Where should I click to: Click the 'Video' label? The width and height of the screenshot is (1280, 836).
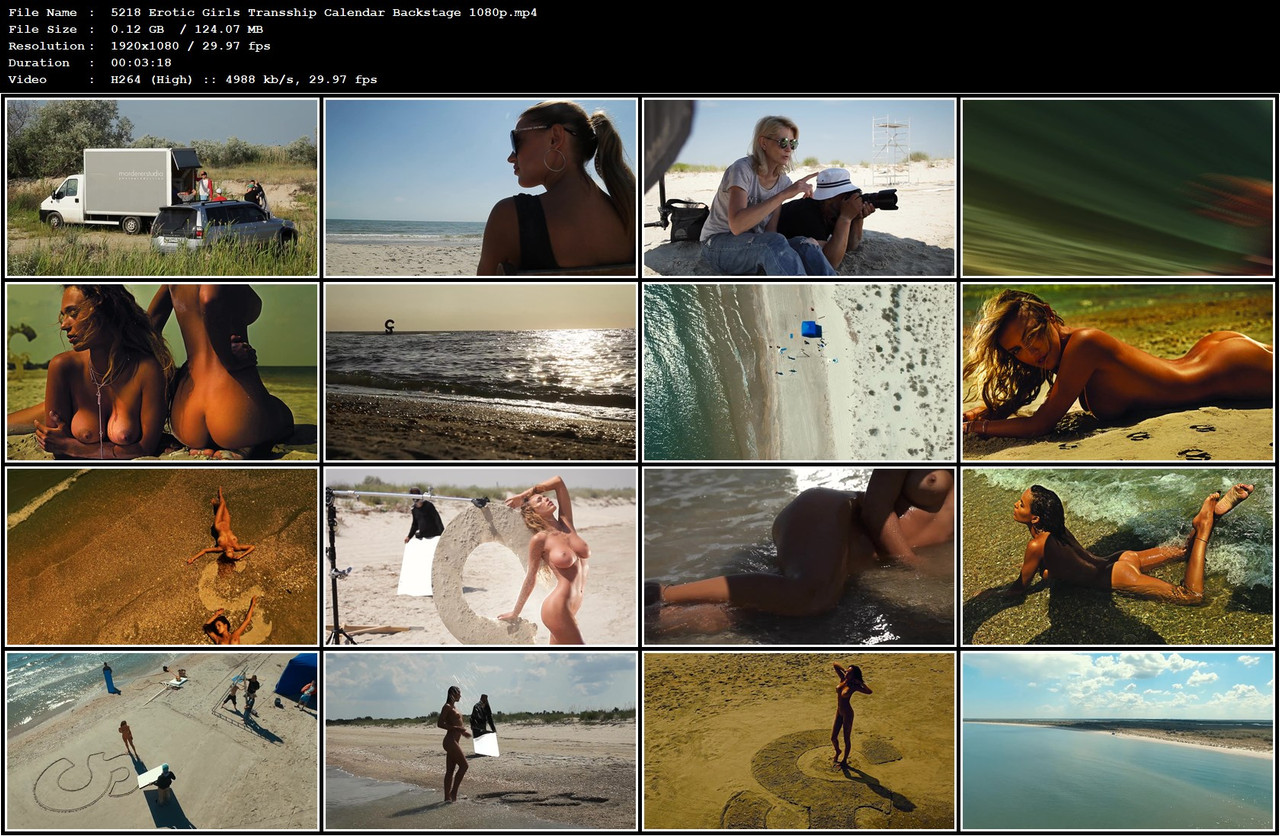(x=27, y=80)
